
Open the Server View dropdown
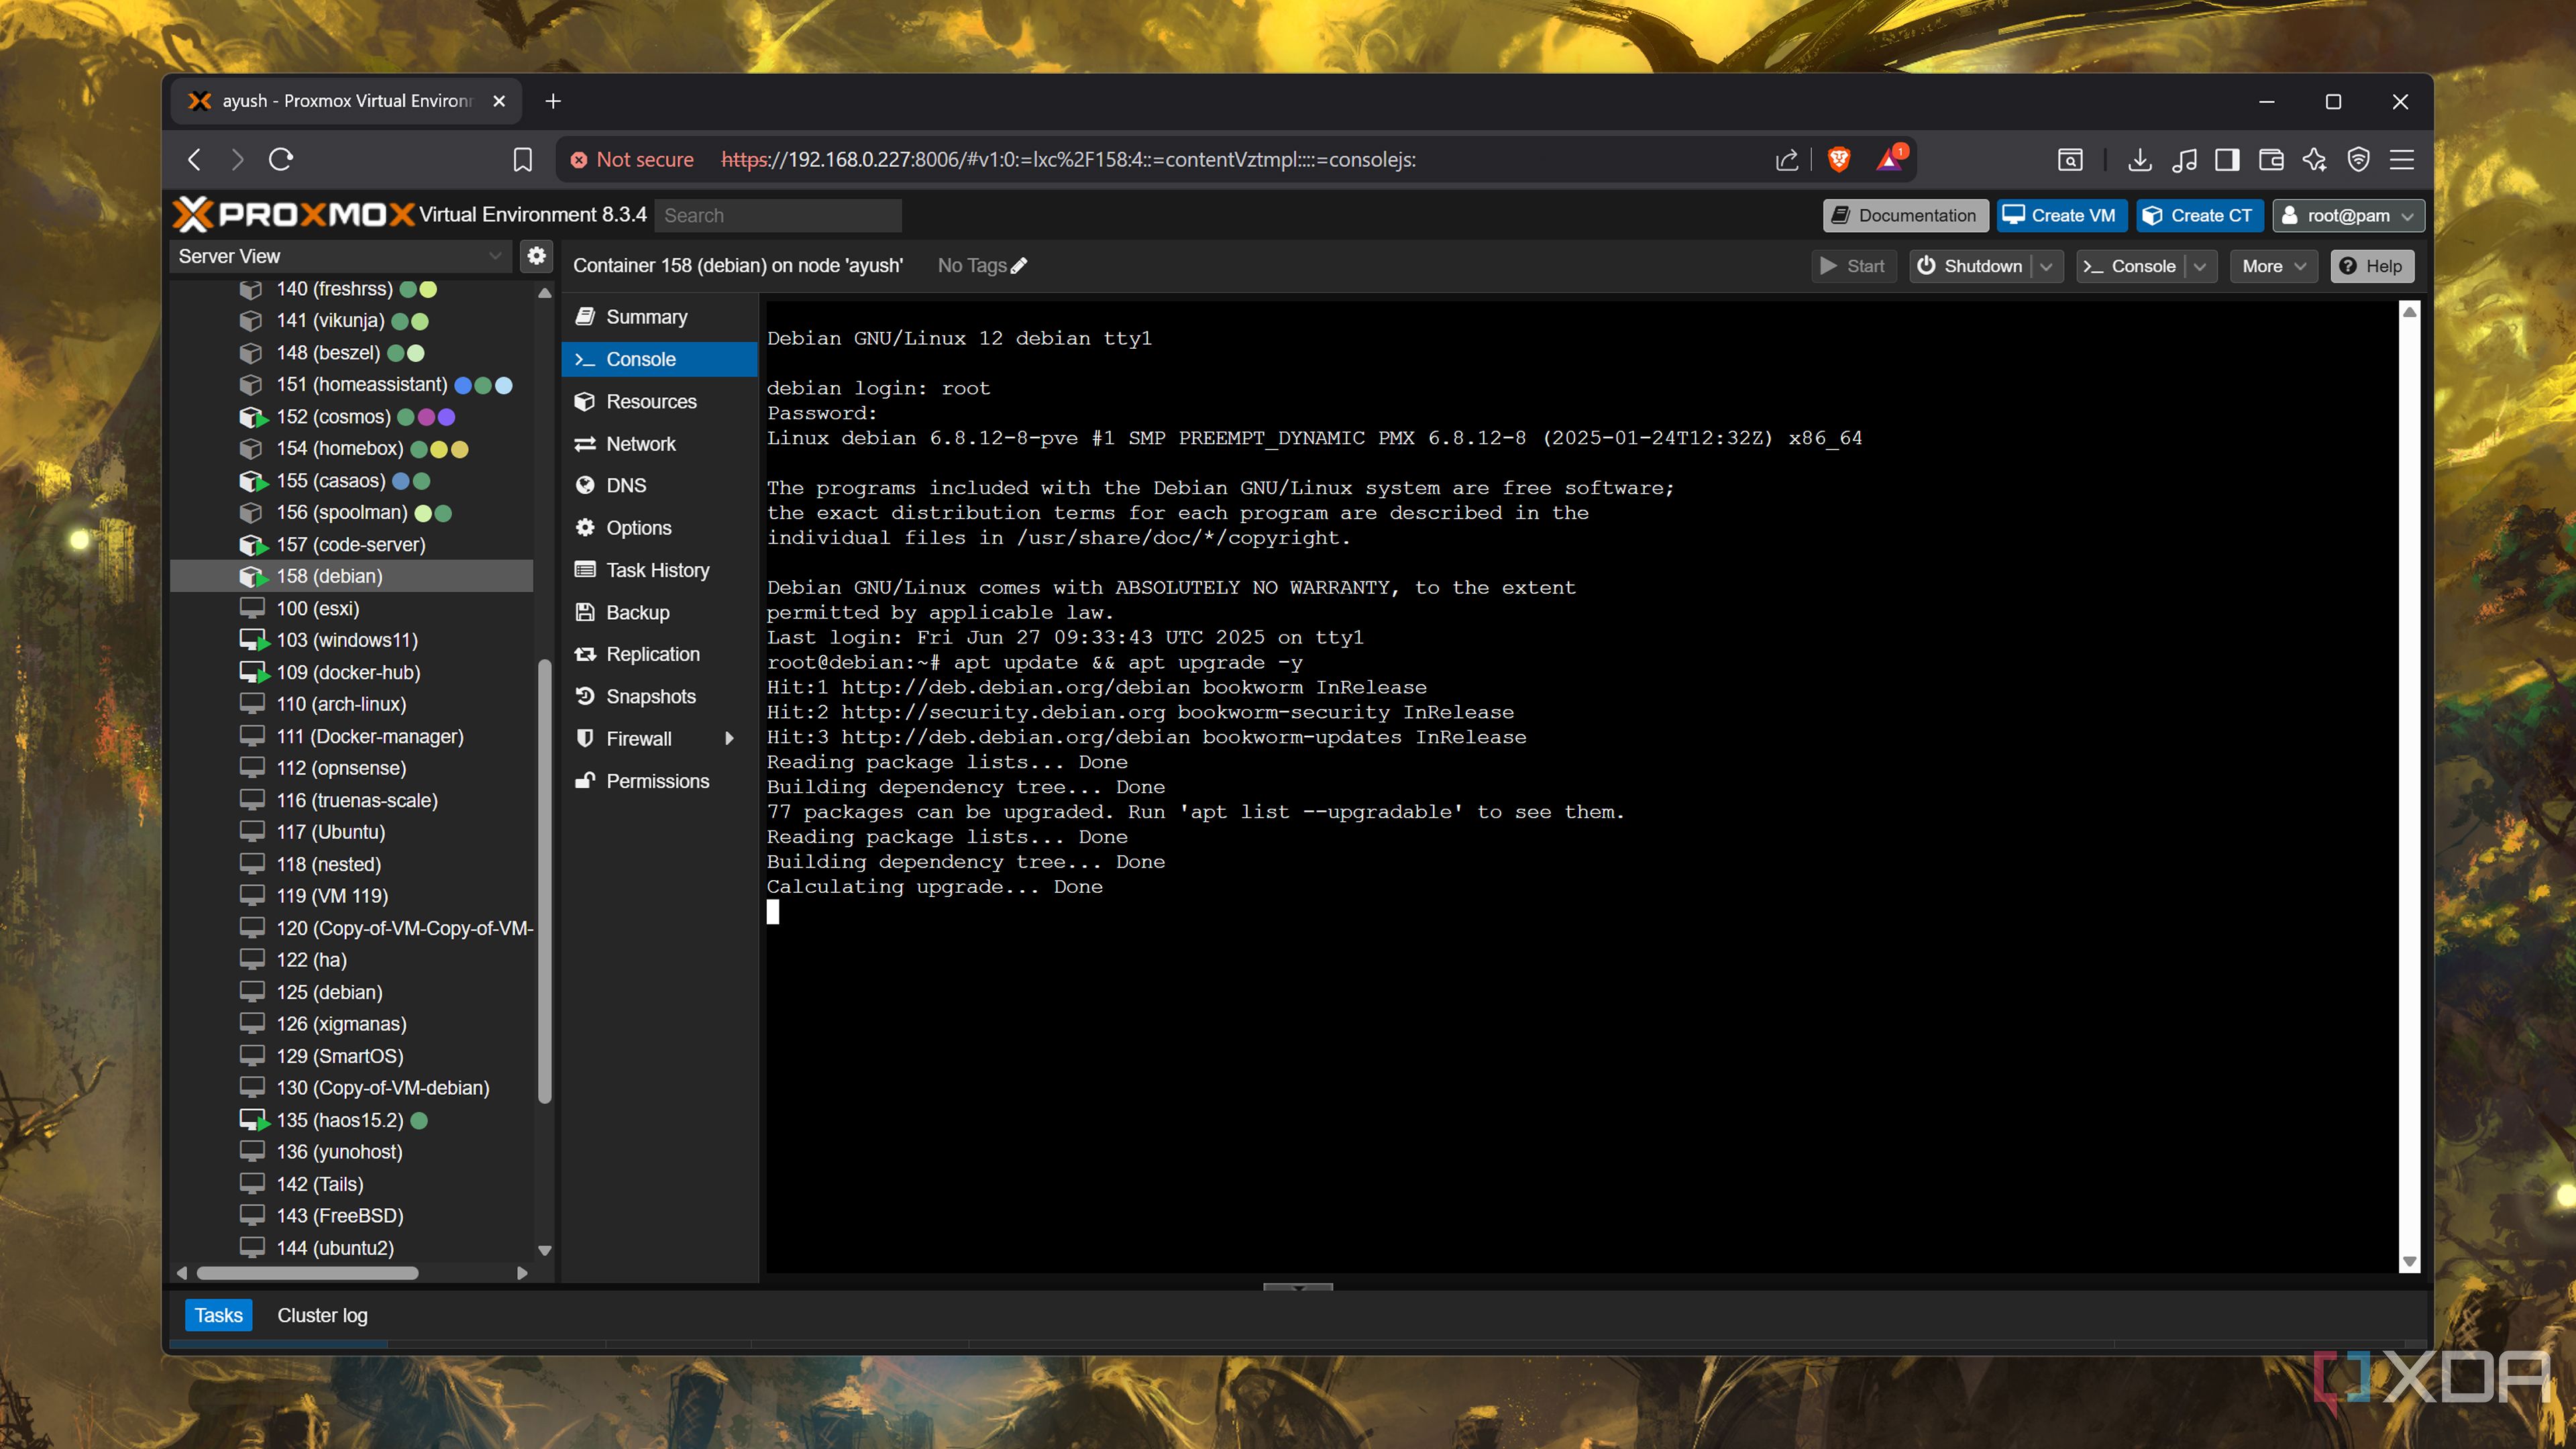340,256
